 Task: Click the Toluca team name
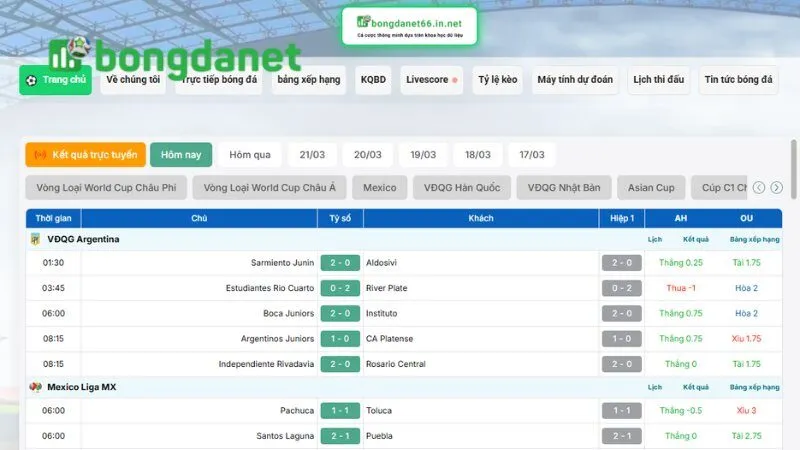(x=379, y=411)
